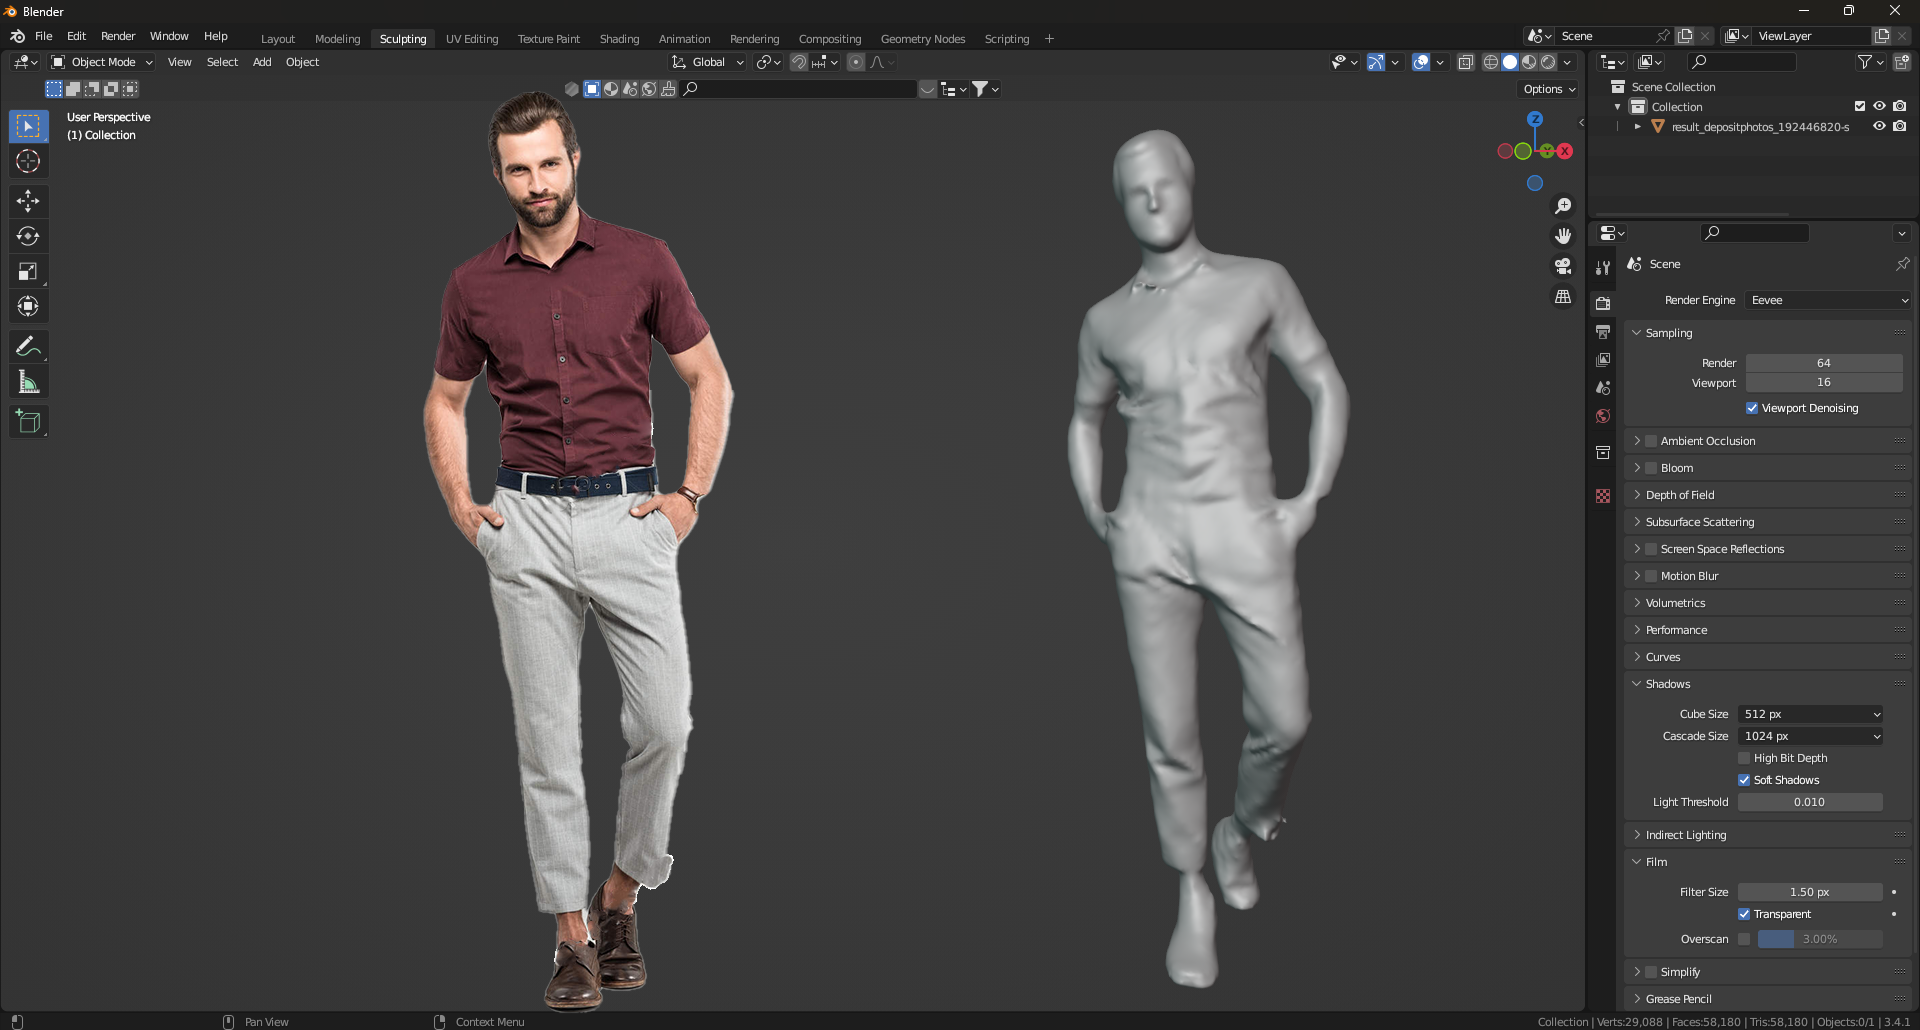Select the Rotate tool

point(28,236)
